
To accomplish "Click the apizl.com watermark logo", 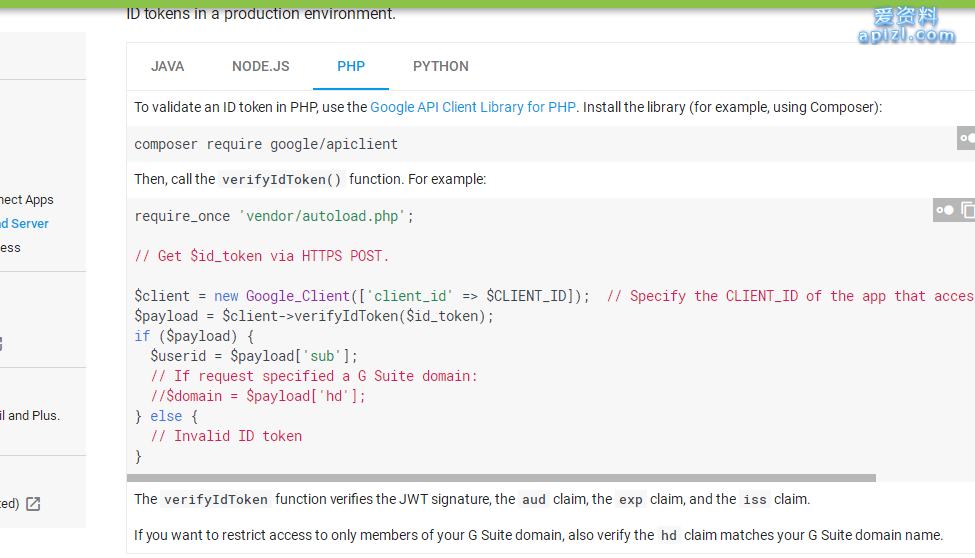I will point(906,26).
